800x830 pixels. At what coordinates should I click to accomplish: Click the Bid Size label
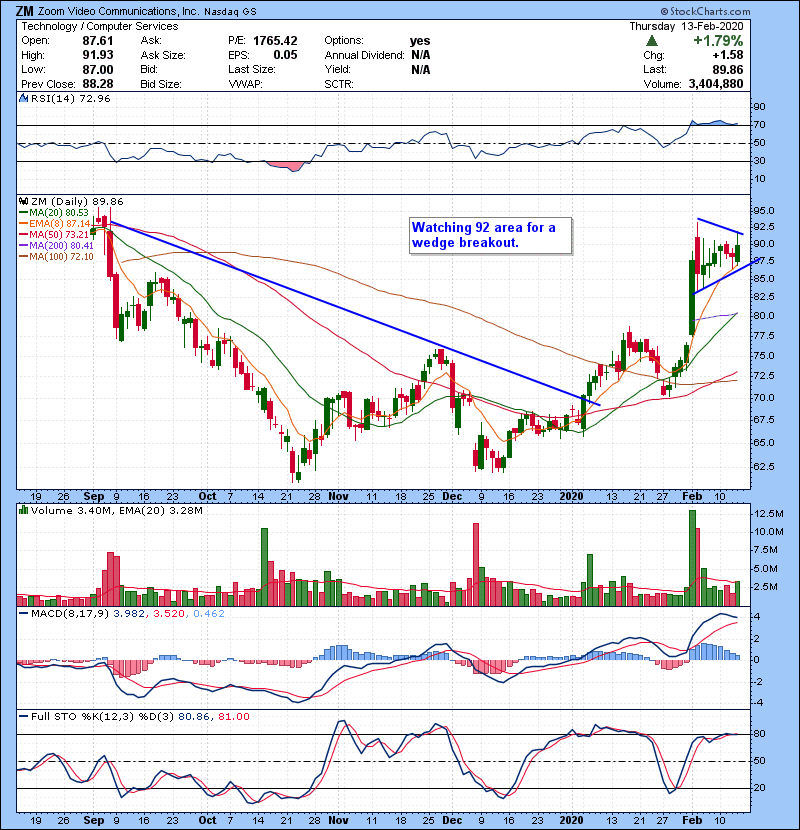coord(161,84)
